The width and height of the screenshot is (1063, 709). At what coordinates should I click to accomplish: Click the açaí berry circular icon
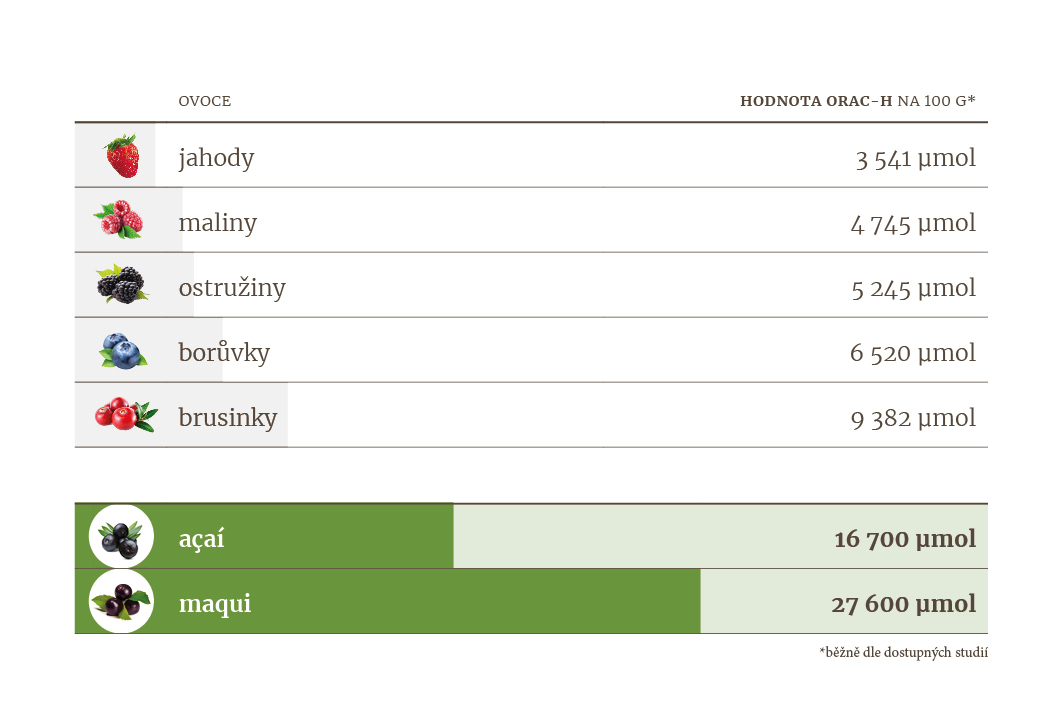click(121, 536)
